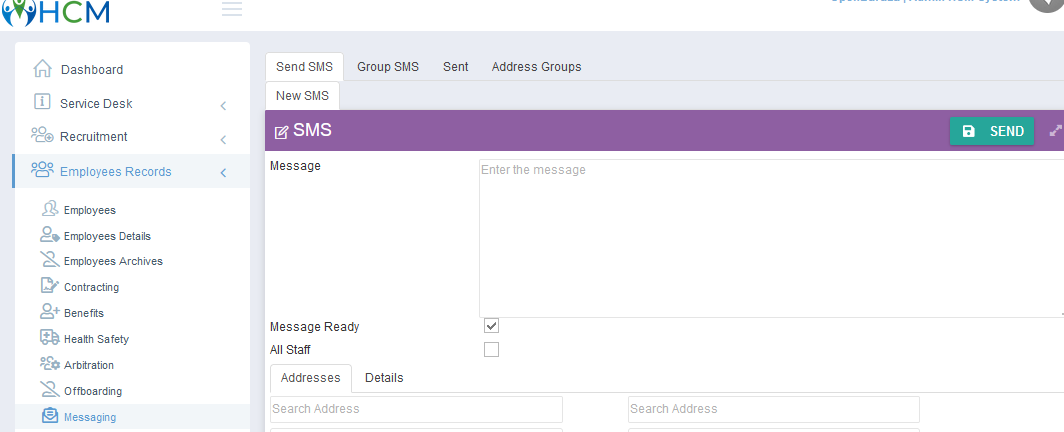Click the Enter the message text area

[772, 238]
